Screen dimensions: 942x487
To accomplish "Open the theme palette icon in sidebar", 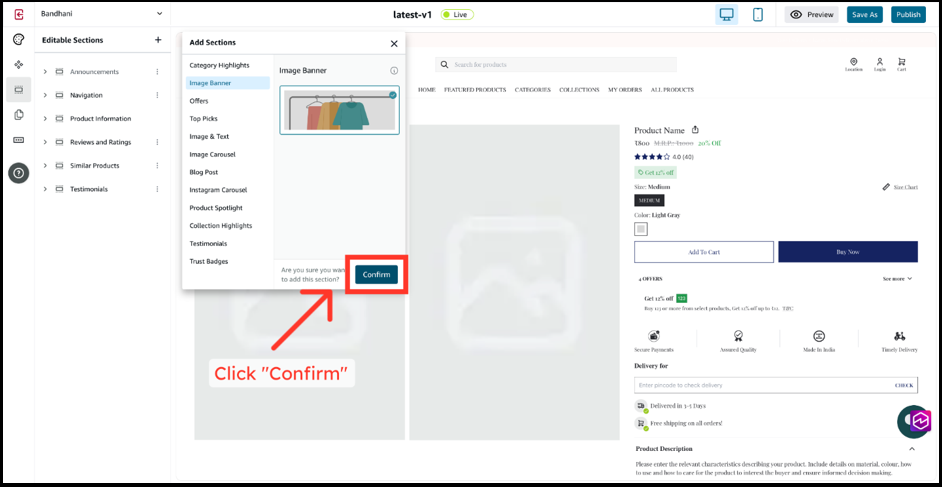I will pos(18,40).
